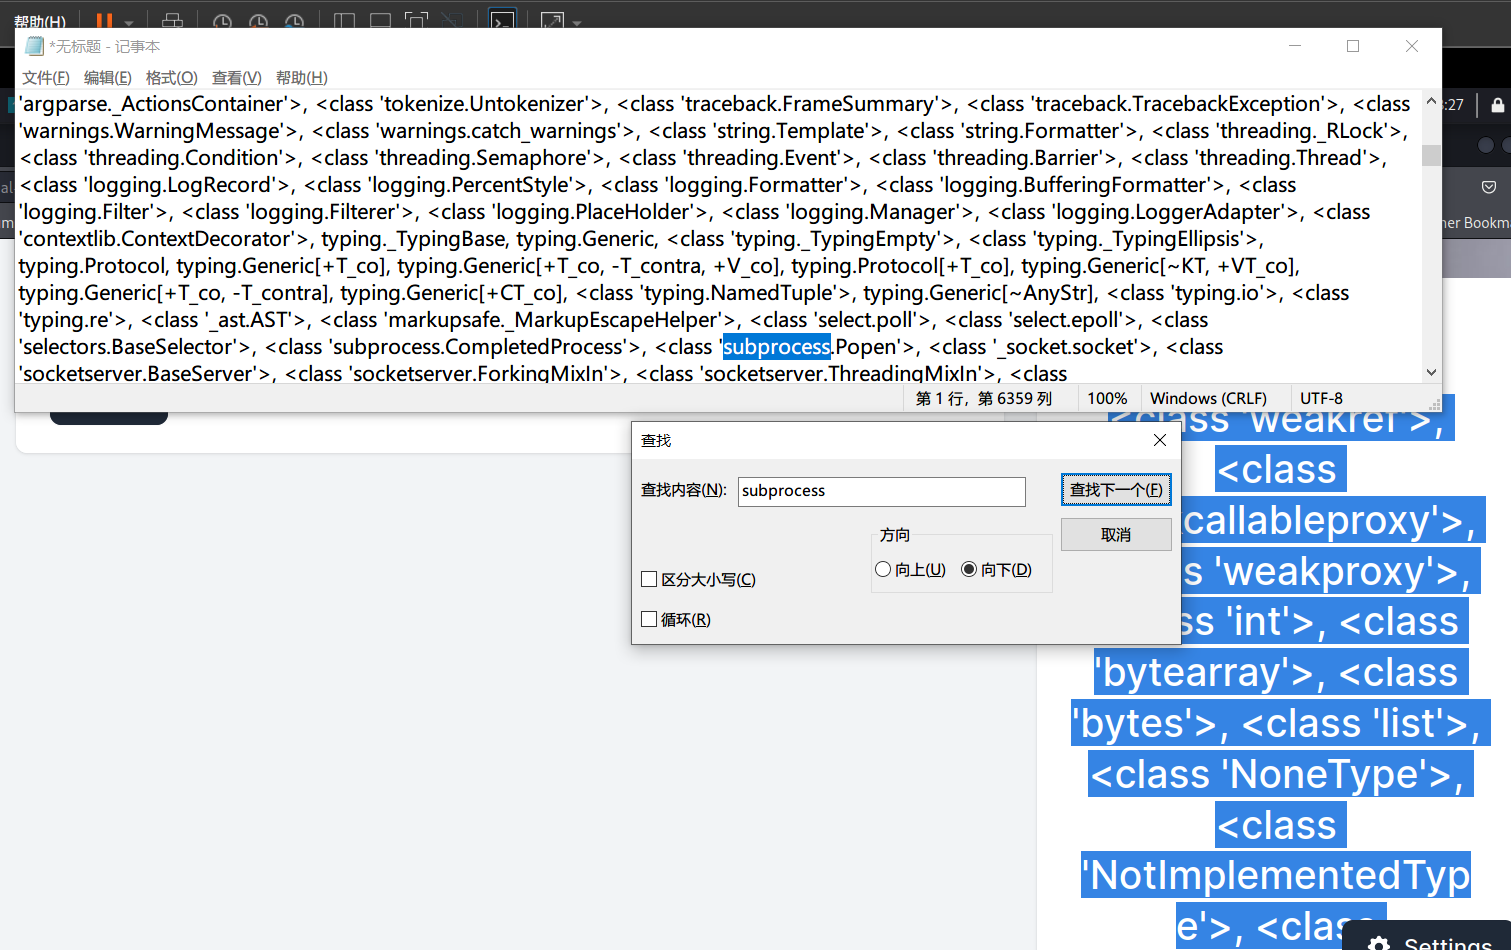Click VMware unity mode icon
This screenshot has height=950, width=1511.
tap(451, 21)
